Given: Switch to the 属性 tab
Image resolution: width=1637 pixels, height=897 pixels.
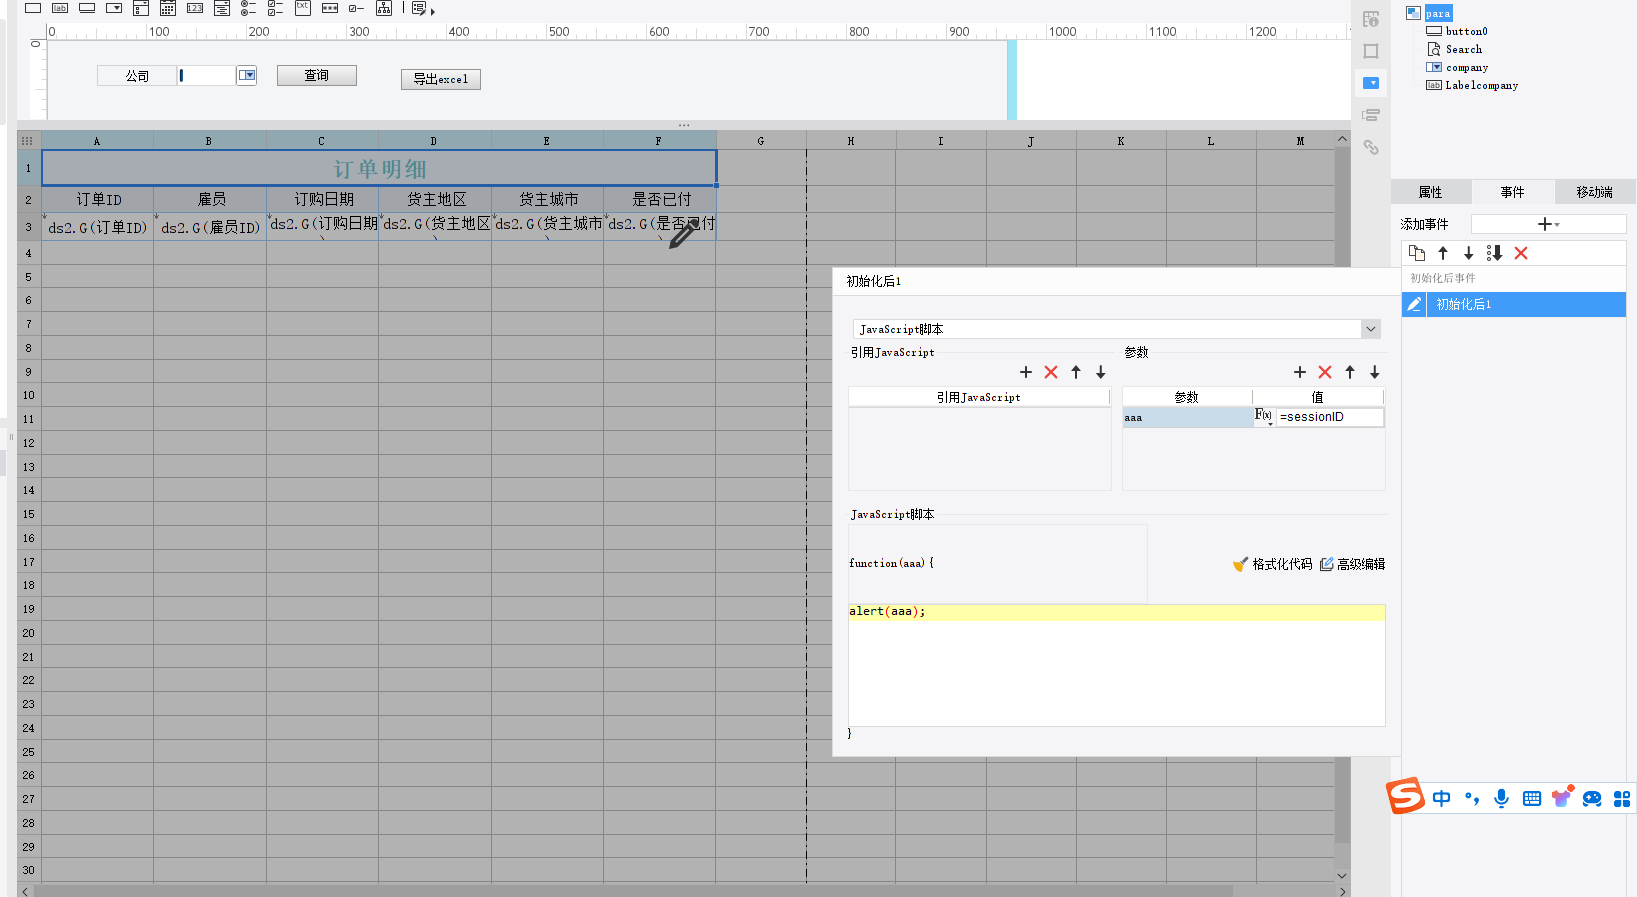Looking at the screenshot, I should click(x=1431, y=192).
